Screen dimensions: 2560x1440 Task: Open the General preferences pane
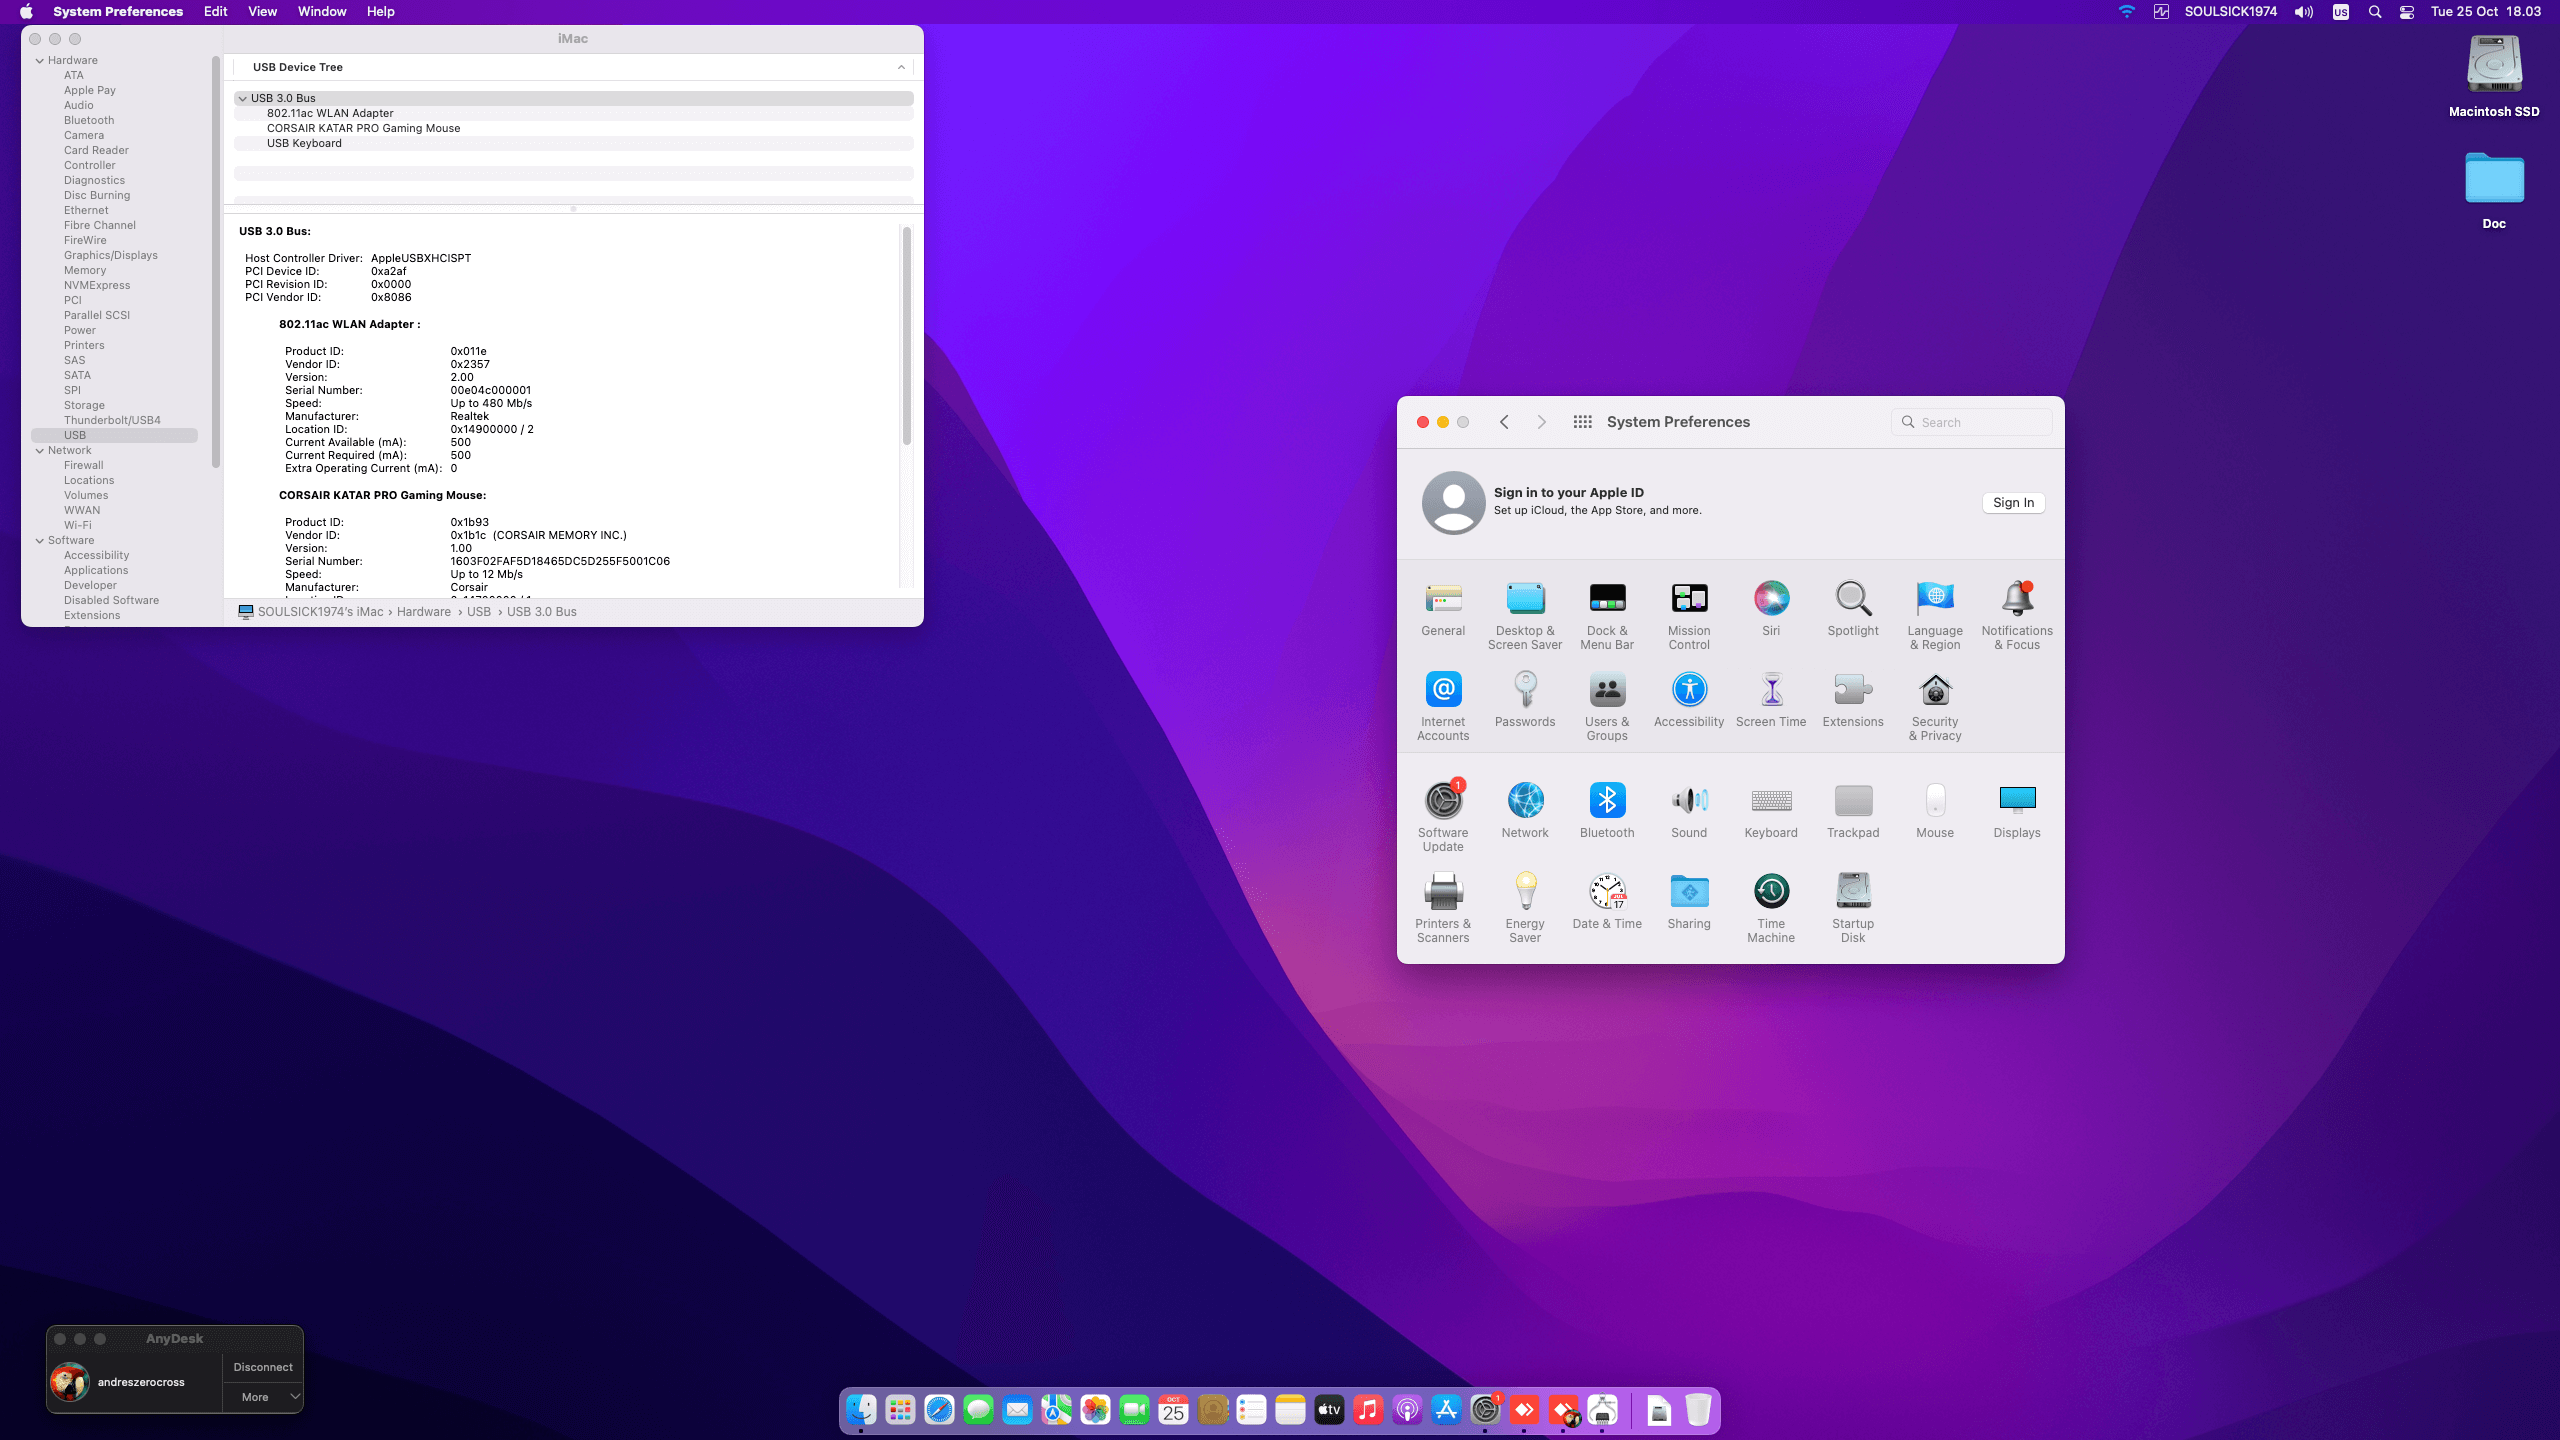tap(1443, 608)
